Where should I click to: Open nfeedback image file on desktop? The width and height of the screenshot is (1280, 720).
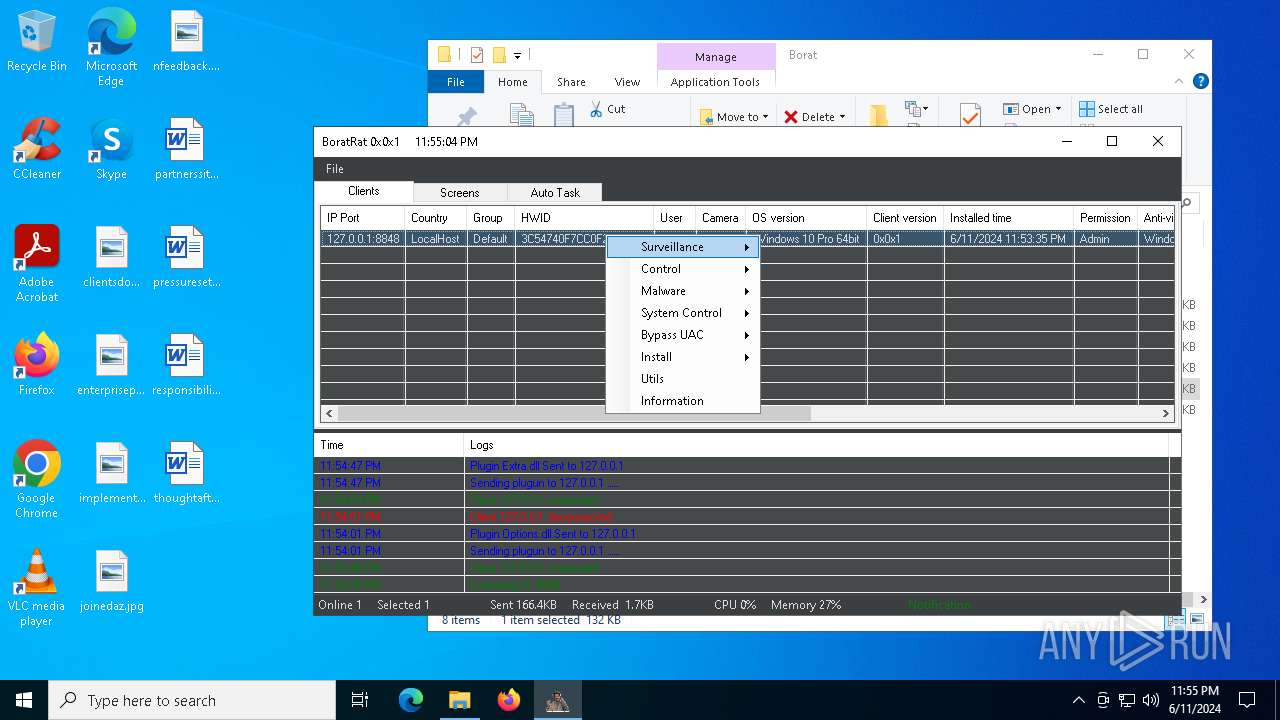[x=186, y=41]
